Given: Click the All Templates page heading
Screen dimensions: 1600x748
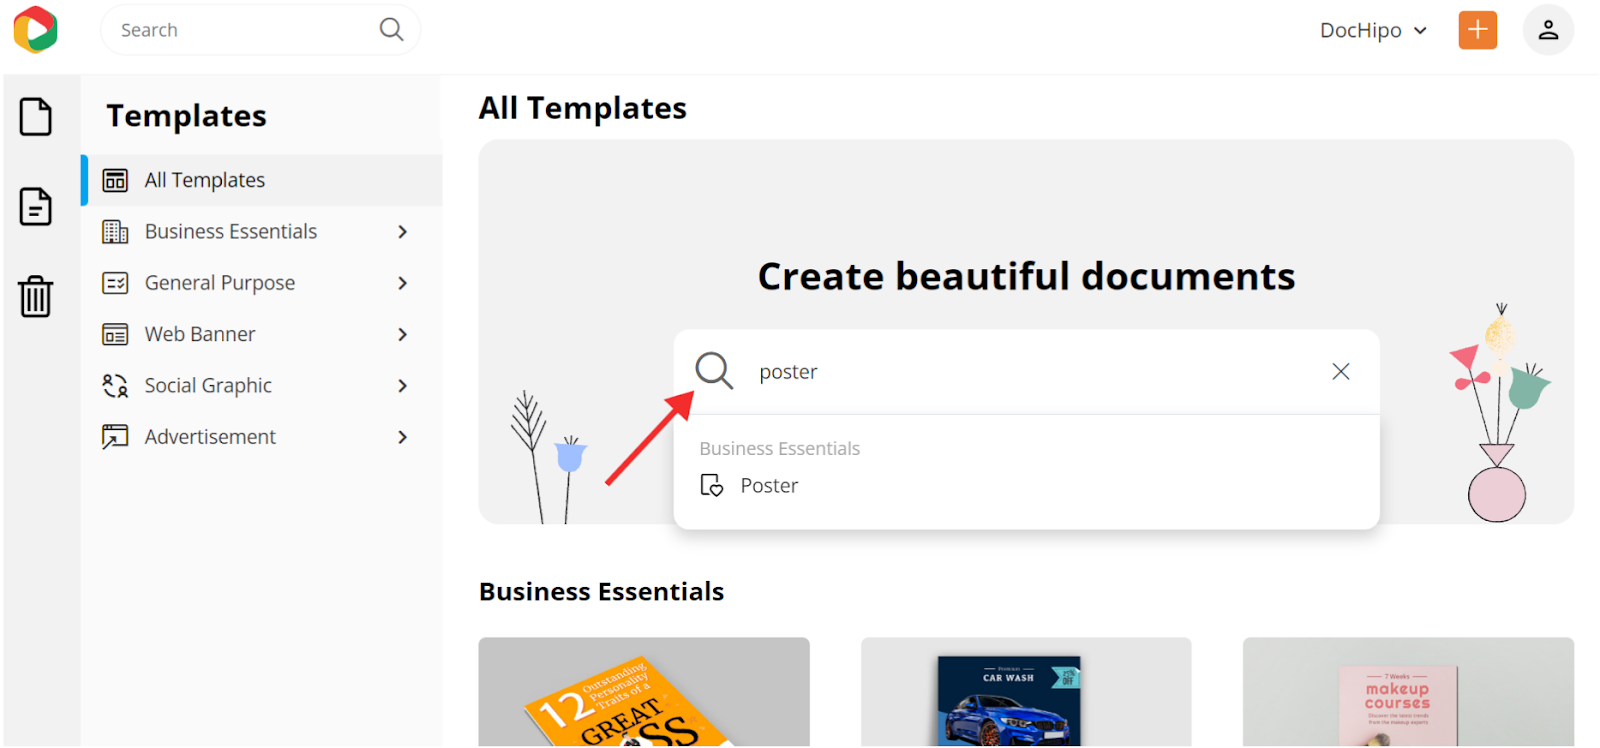Looking at the screenshot, I should click(583, 108).
